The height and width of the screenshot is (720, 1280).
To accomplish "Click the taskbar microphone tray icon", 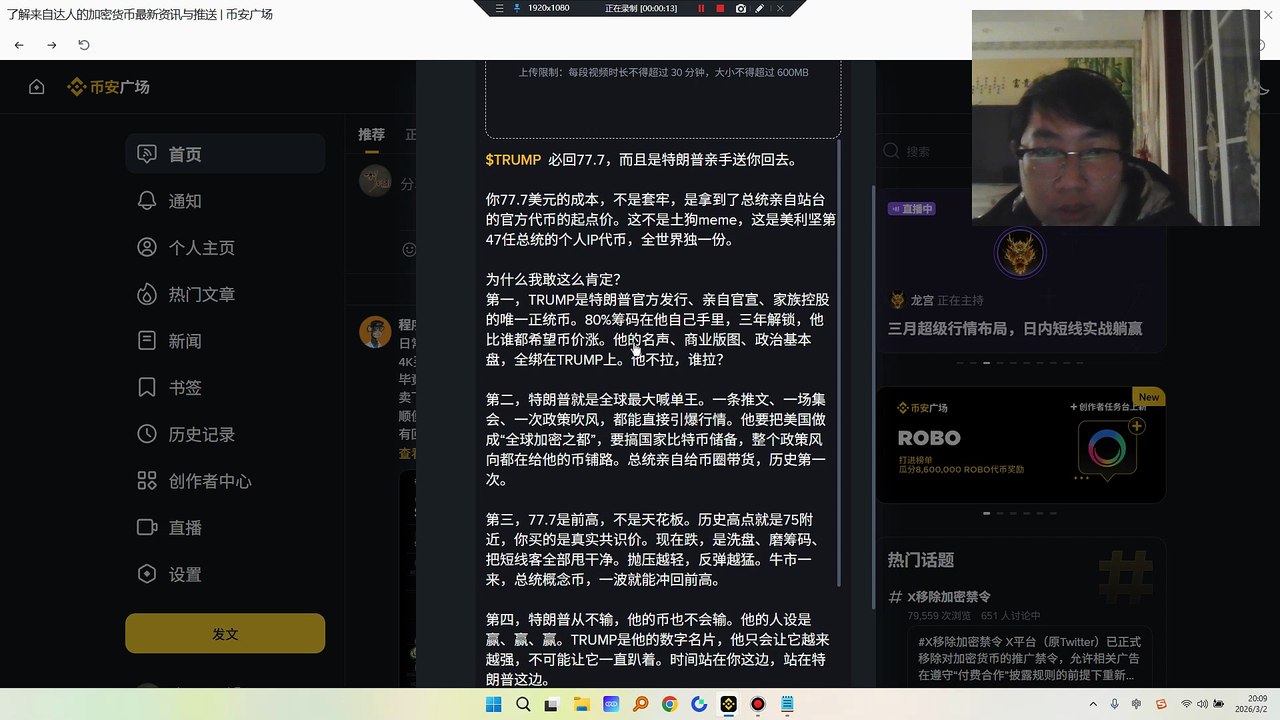I will 1115,705.
